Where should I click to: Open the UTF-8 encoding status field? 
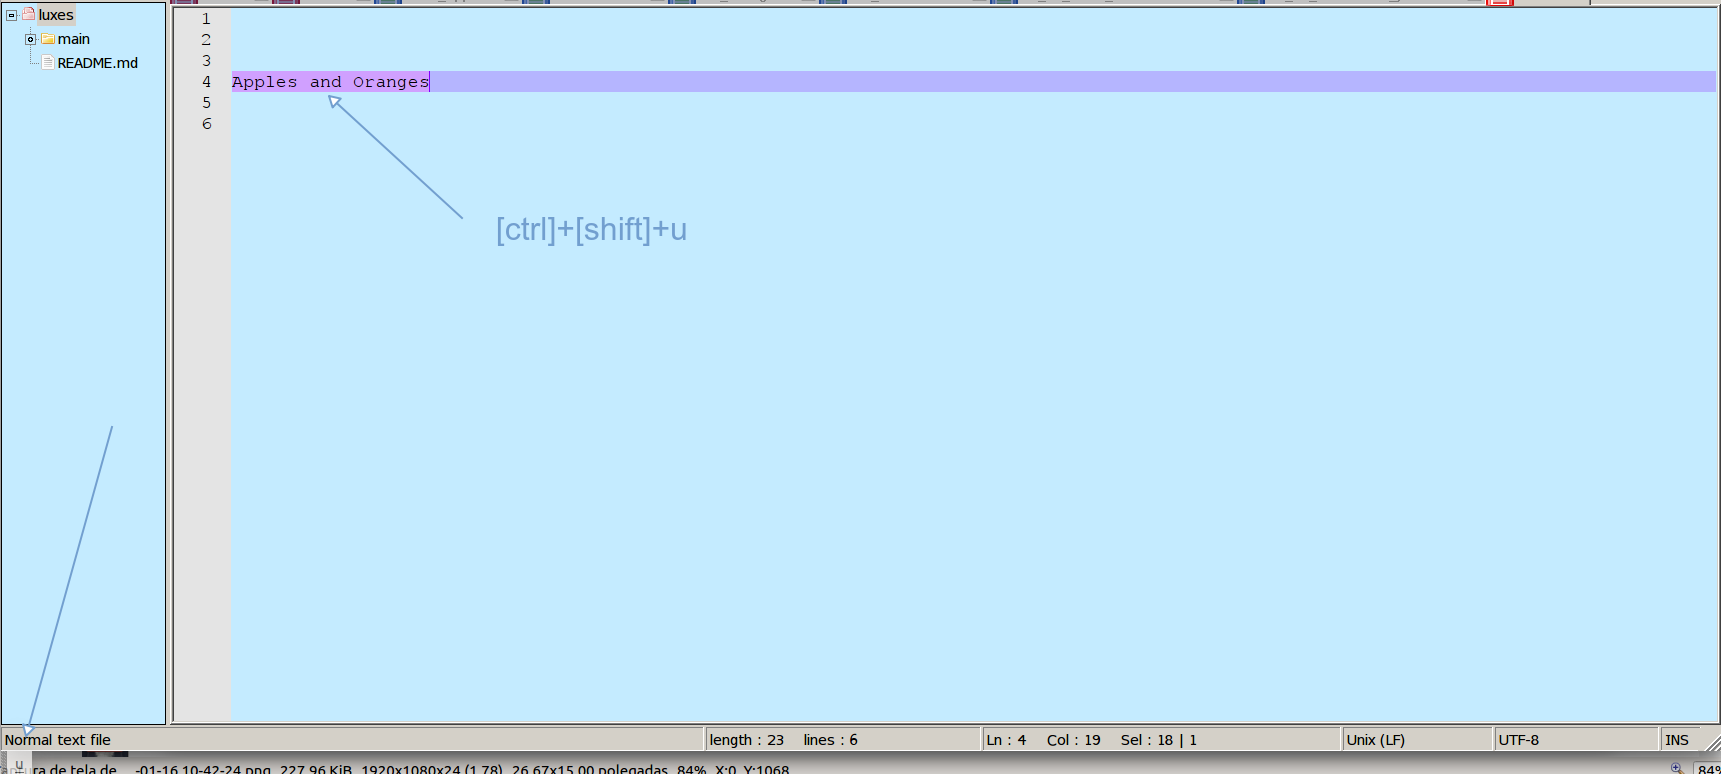1576,740
